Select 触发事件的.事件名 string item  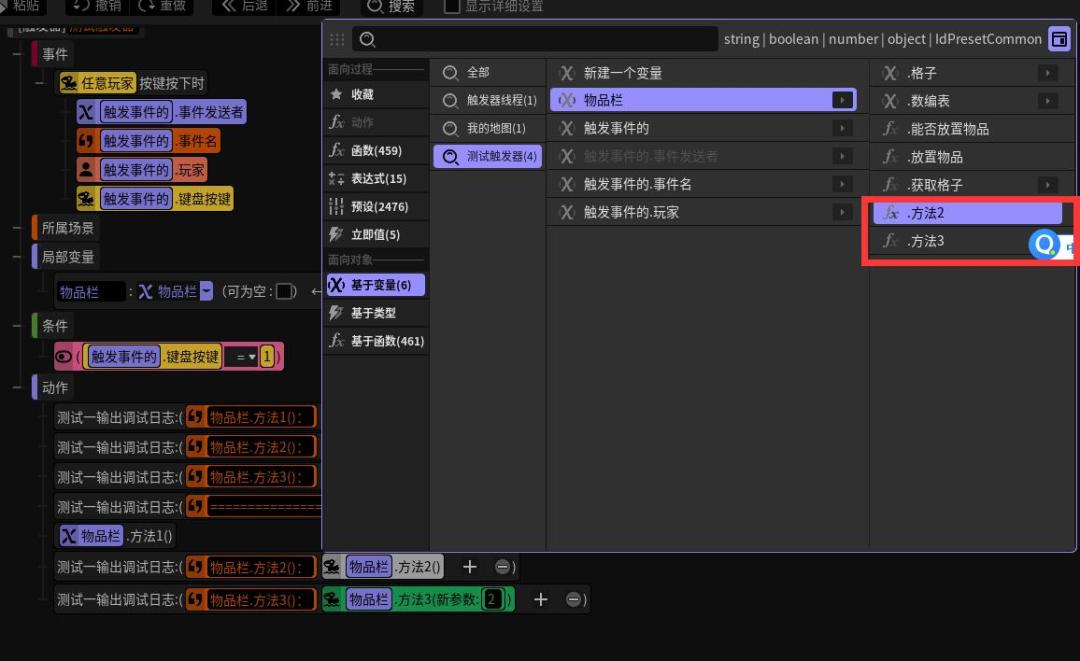(x=149, y=141)
